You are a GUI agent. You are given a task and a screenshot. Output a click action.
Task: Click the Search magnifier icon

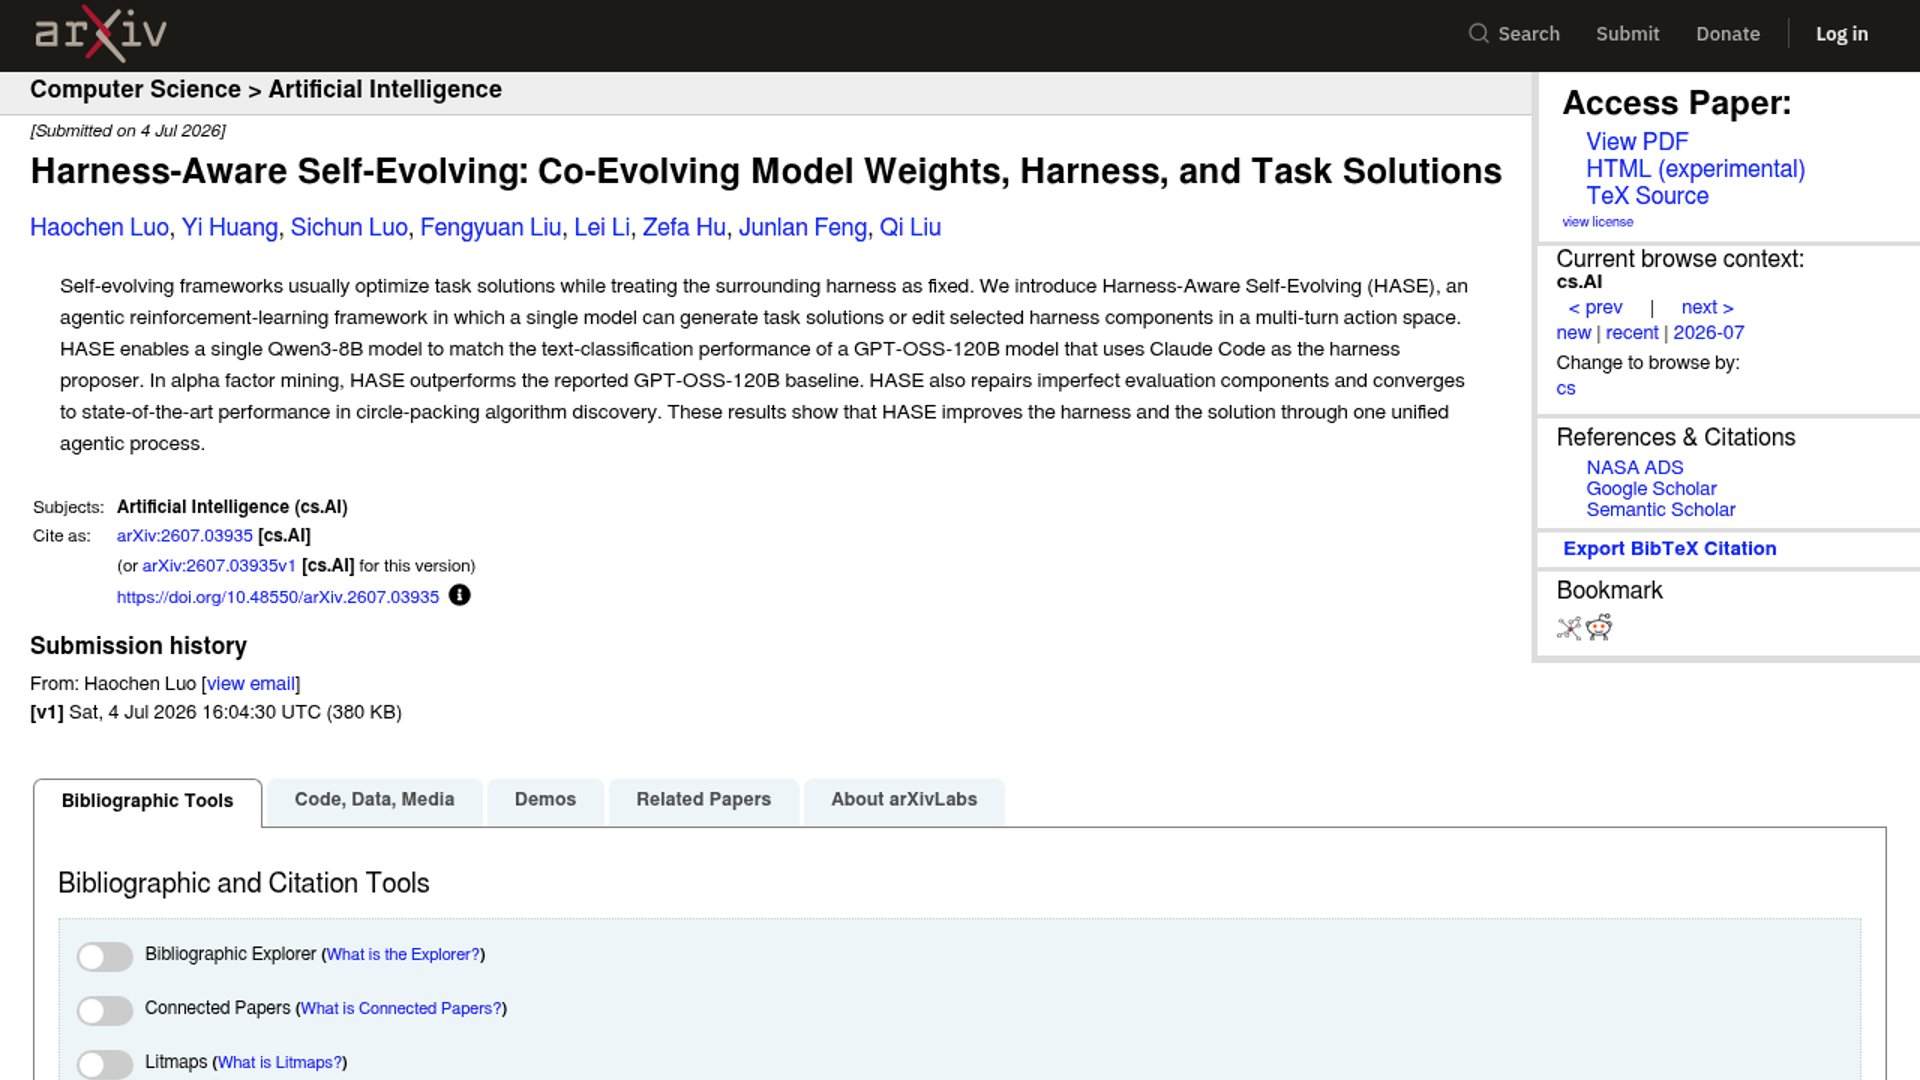pyautogui.click(x=1478, y=33)
